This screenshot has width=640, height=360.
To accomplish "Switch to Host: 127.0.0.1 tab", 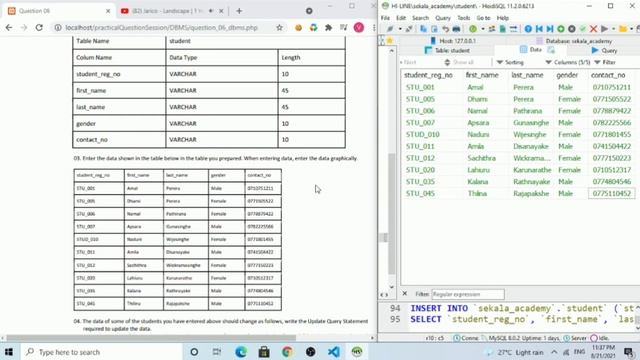I will (453, 41).
